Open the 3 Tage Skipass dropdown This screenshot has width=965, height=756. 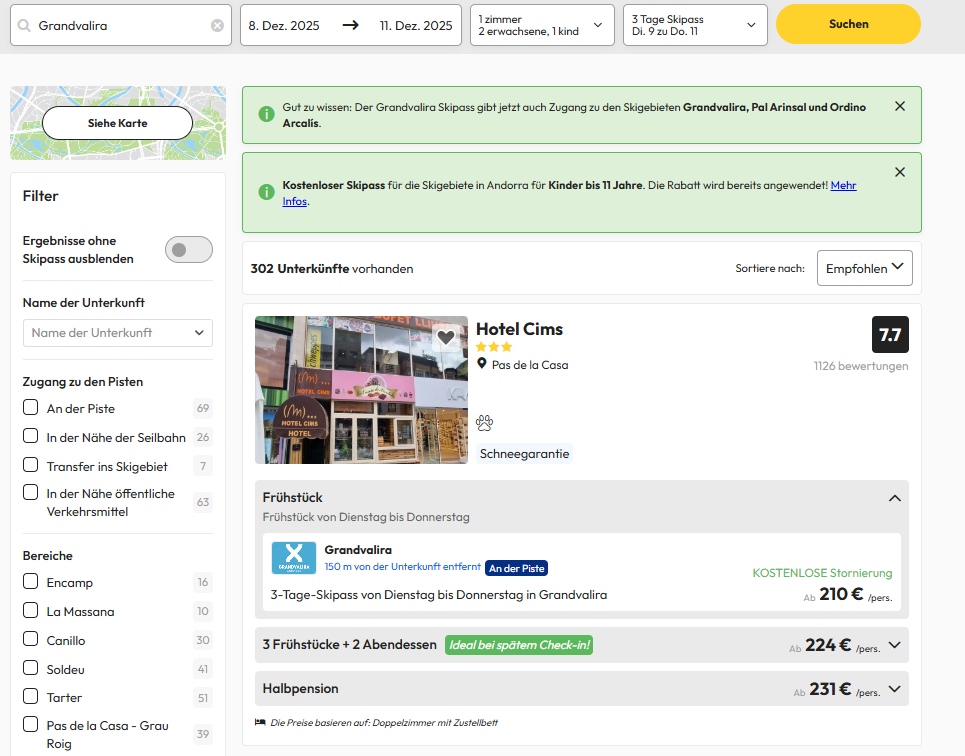coord(695,25)
